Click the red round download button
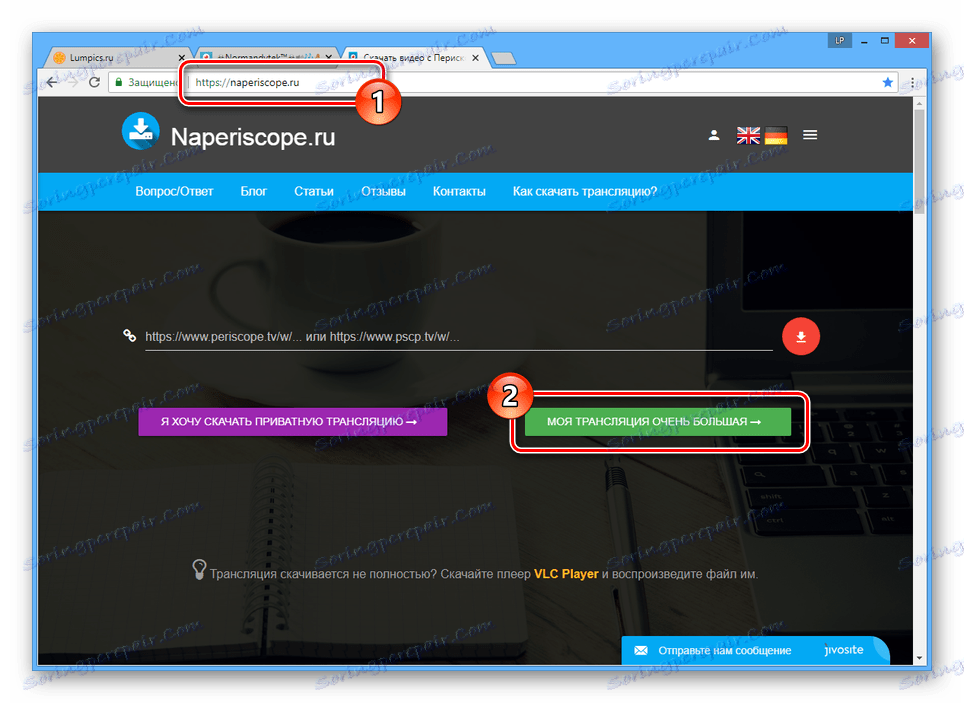Viewport: 964px width, 703px height. 801,336
